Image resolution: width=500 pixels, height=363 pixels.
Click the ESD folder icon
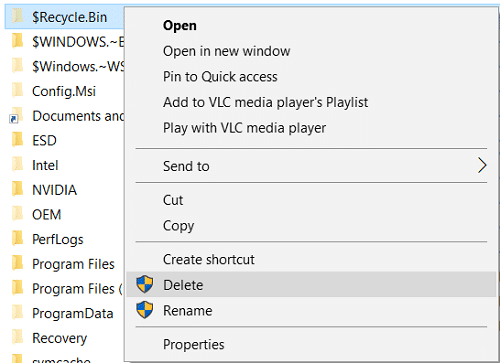[x=17, y=140]
